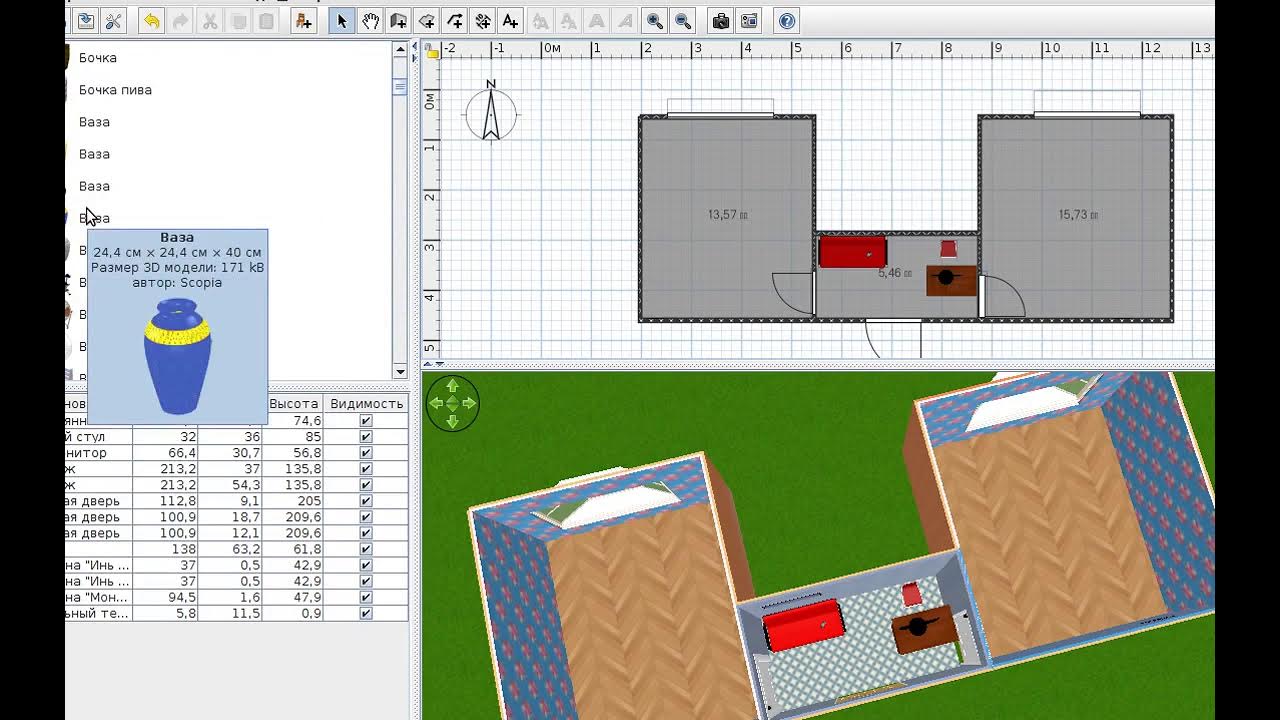Click the Paste toolbar icon
Viewport: 1280px width, 720px height.
coord(266,20)
